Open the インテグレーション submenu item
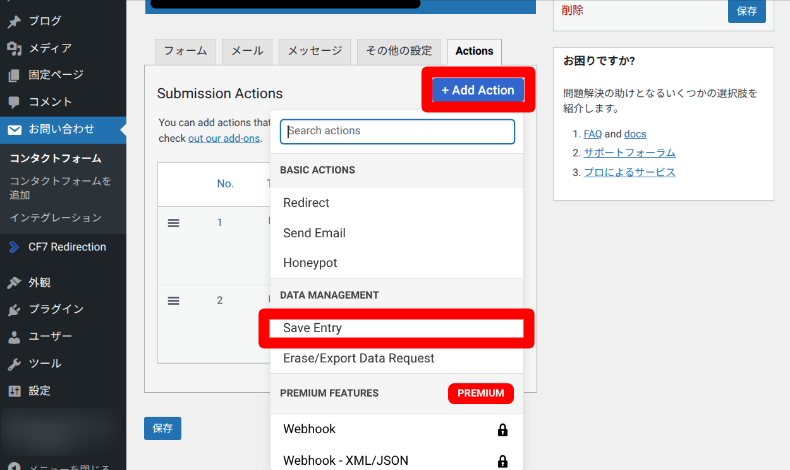 coord(56,218)
